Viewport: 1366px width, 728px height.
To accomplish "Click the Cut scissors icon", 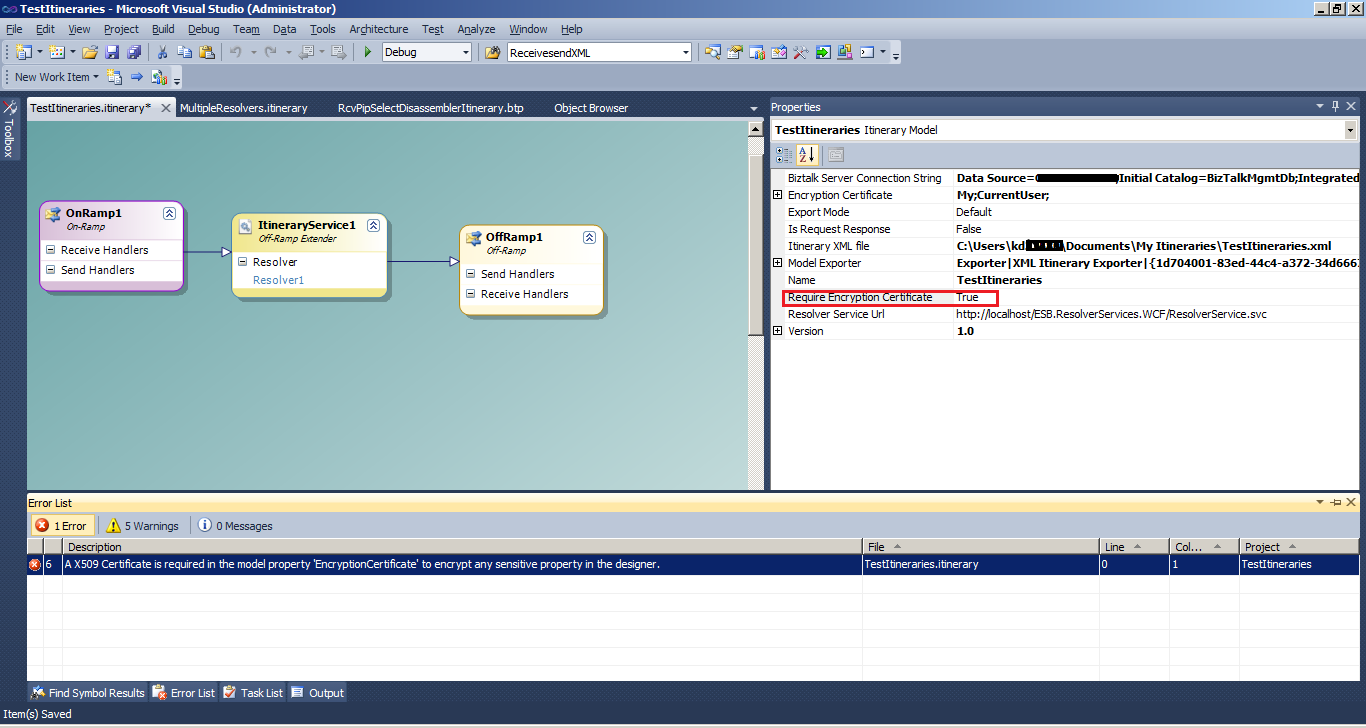I will [x=162, y=52].
